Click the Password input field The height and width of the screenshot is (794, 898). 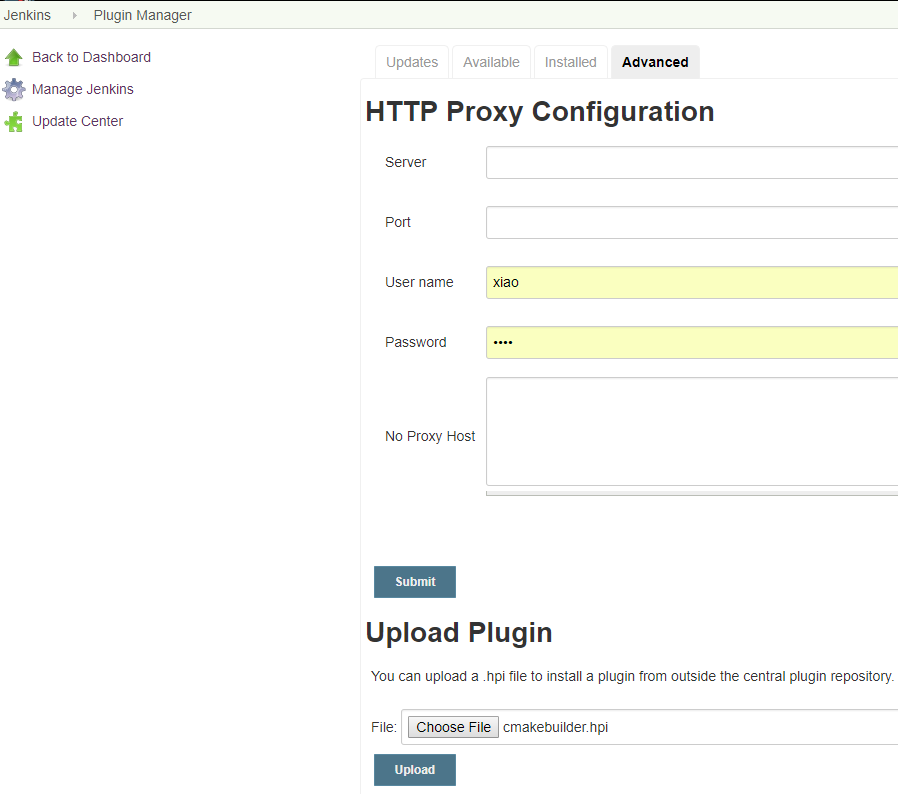click(x=690, y=342)
